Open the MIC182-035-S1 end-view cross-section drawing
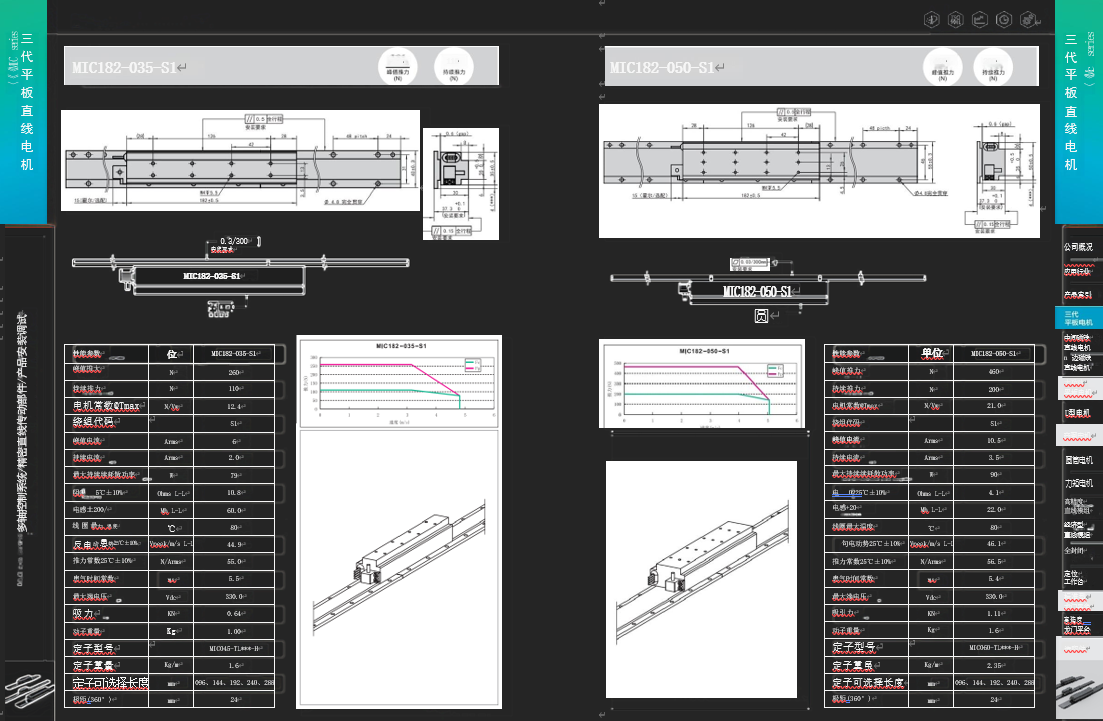This screenshot has width=1103, height=721. pos(461,184)
